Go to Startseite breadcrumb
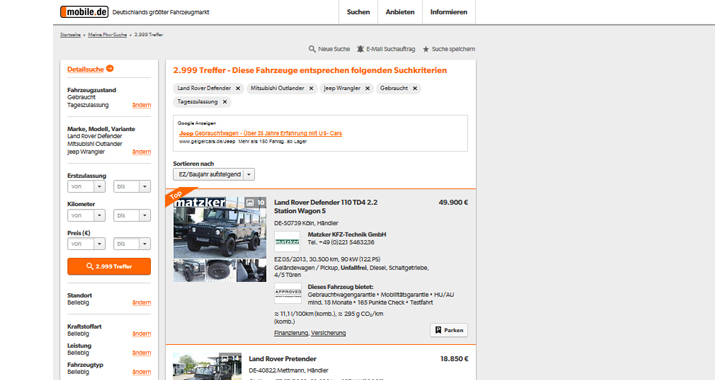Viewport: 715px width, 380px height. [70, 35]
